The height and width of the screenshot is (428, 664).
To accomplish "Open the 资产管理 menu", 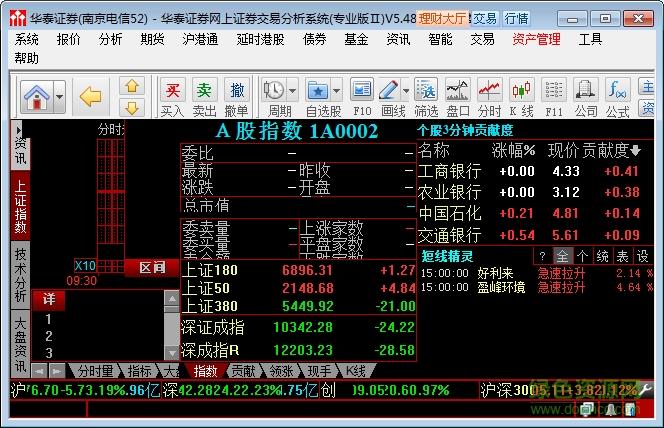I will click(536, 39).
